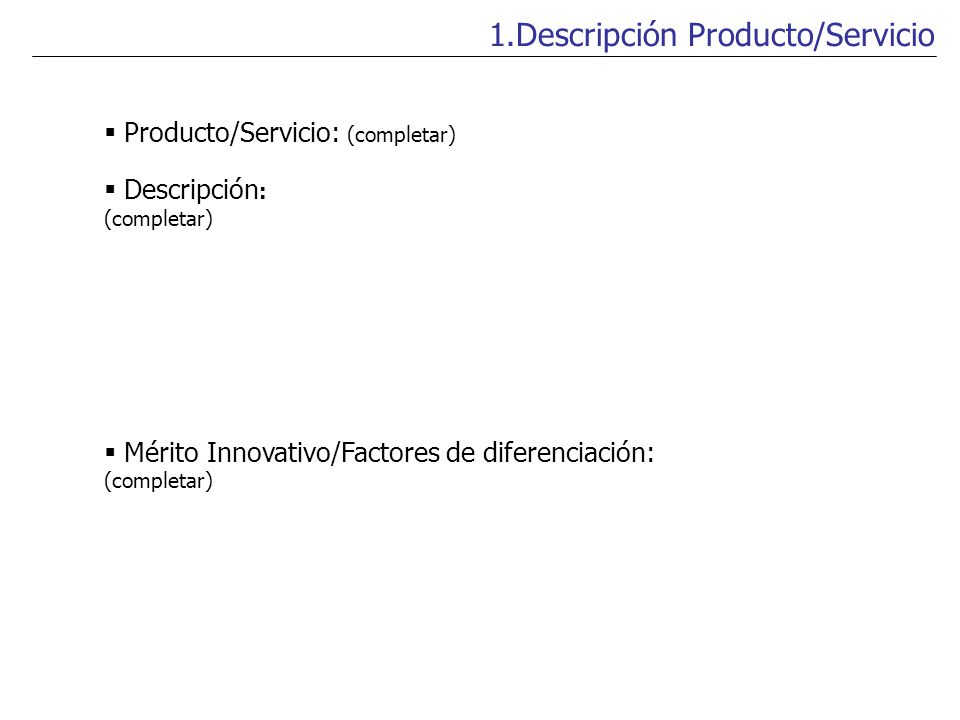Click the word 'Producto/Servicio' in the blue title
This screenshot has height=720, width=960.
click(811, 35)
